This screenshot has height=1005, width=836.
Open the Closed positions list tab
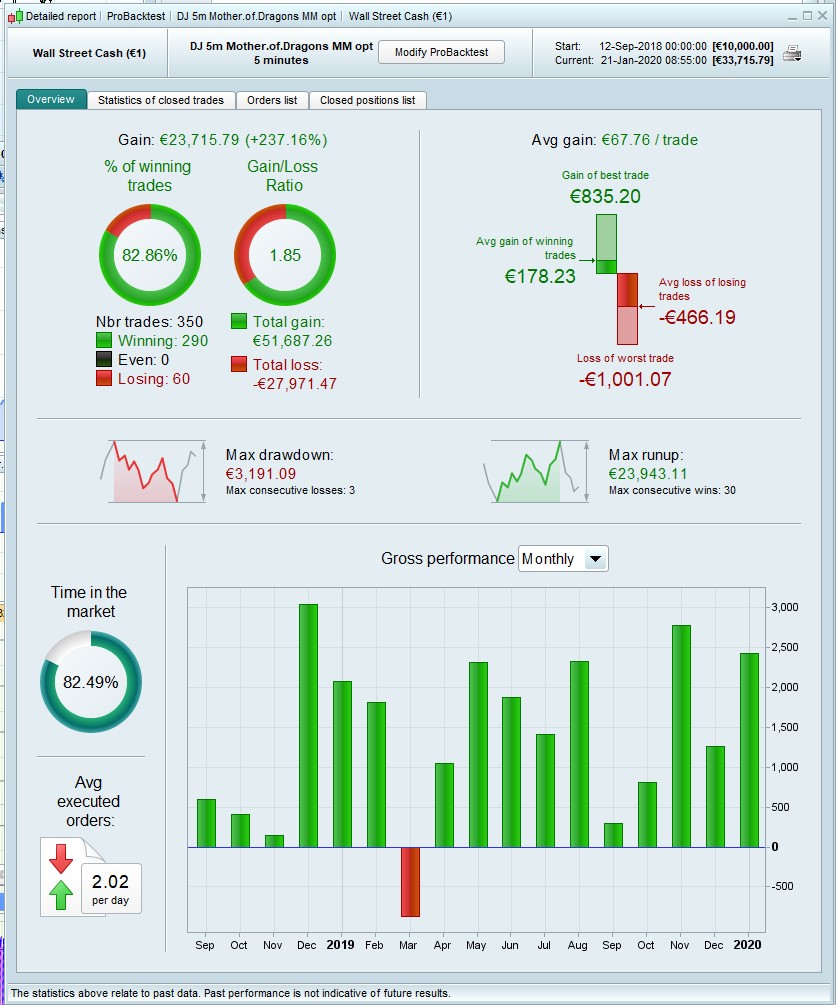[x=367, y=100]
